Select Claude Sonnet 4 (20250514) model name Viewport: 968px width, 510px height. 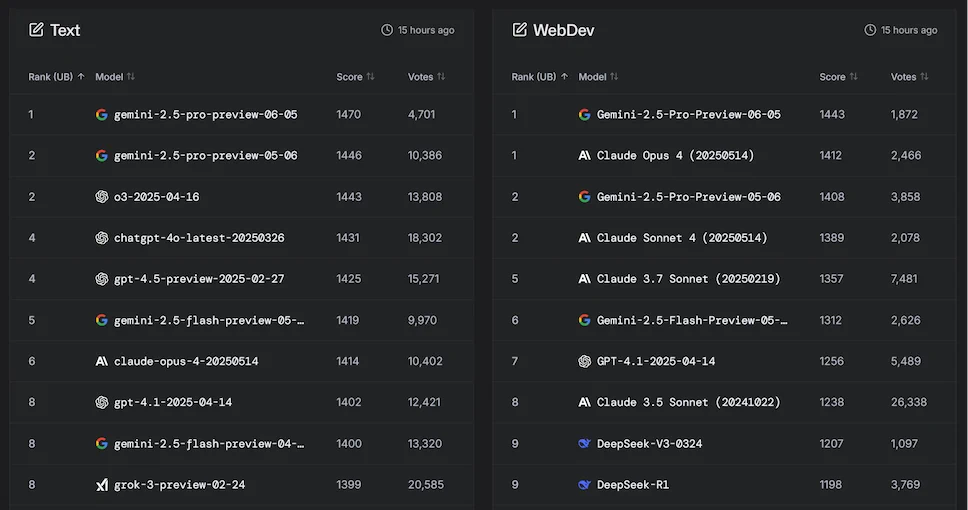click(x=682, y=238)
